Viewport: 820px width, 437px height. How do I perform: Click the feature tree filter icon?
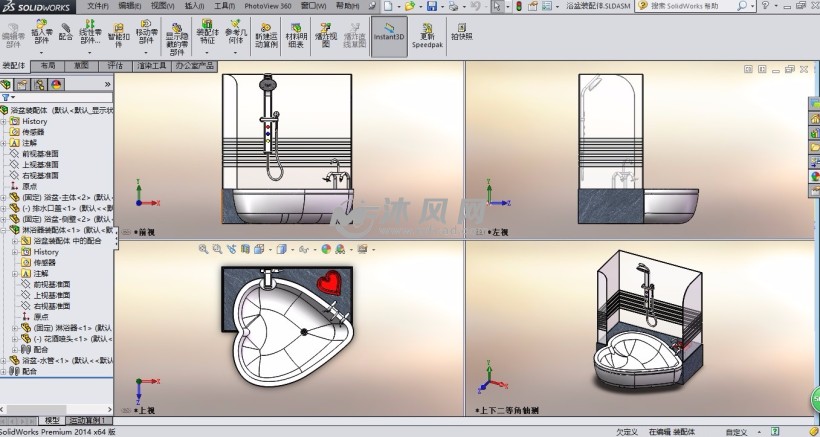pos(6,97)
